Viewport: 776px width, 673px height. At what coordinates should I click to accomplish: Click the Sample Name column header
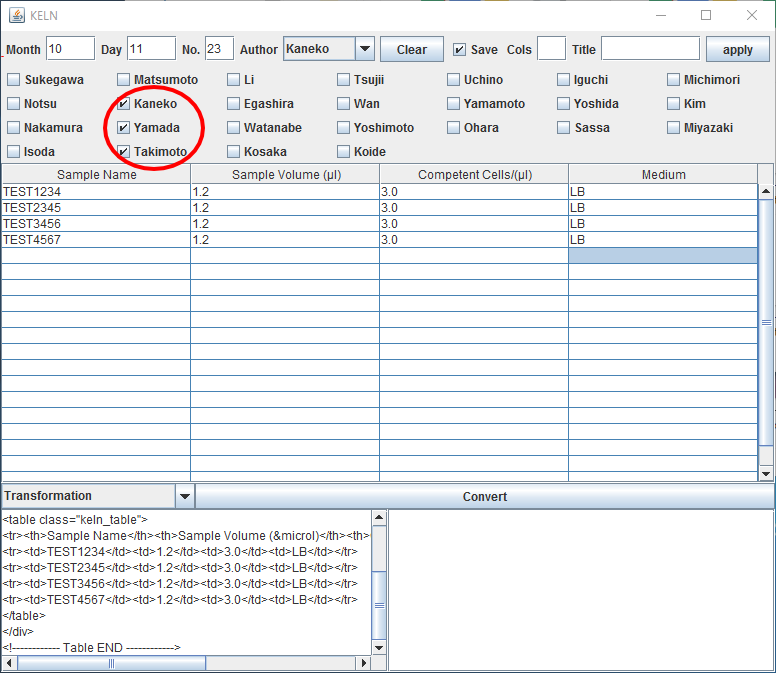pos(97,174)
